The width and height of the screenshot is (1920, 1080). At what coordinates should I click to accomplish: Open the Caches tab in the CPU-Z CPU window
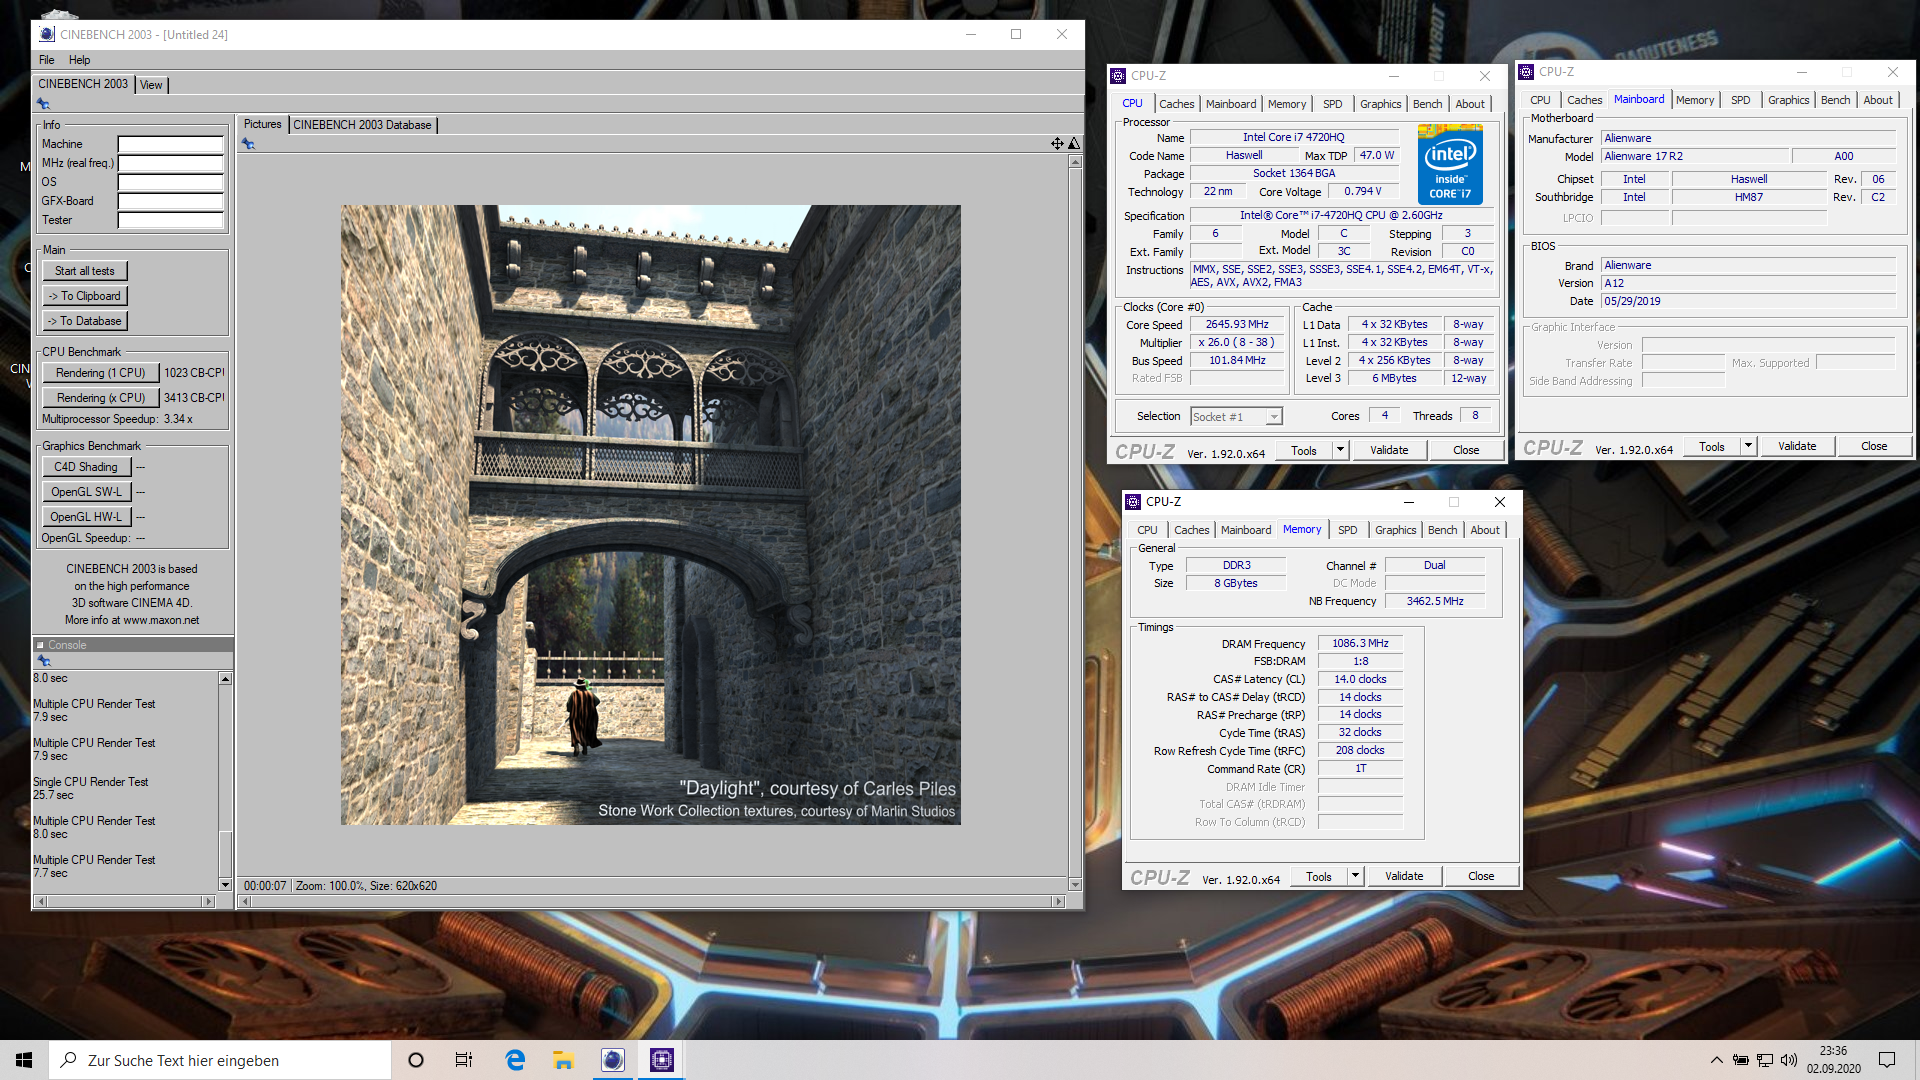(x=1176, y=104)
